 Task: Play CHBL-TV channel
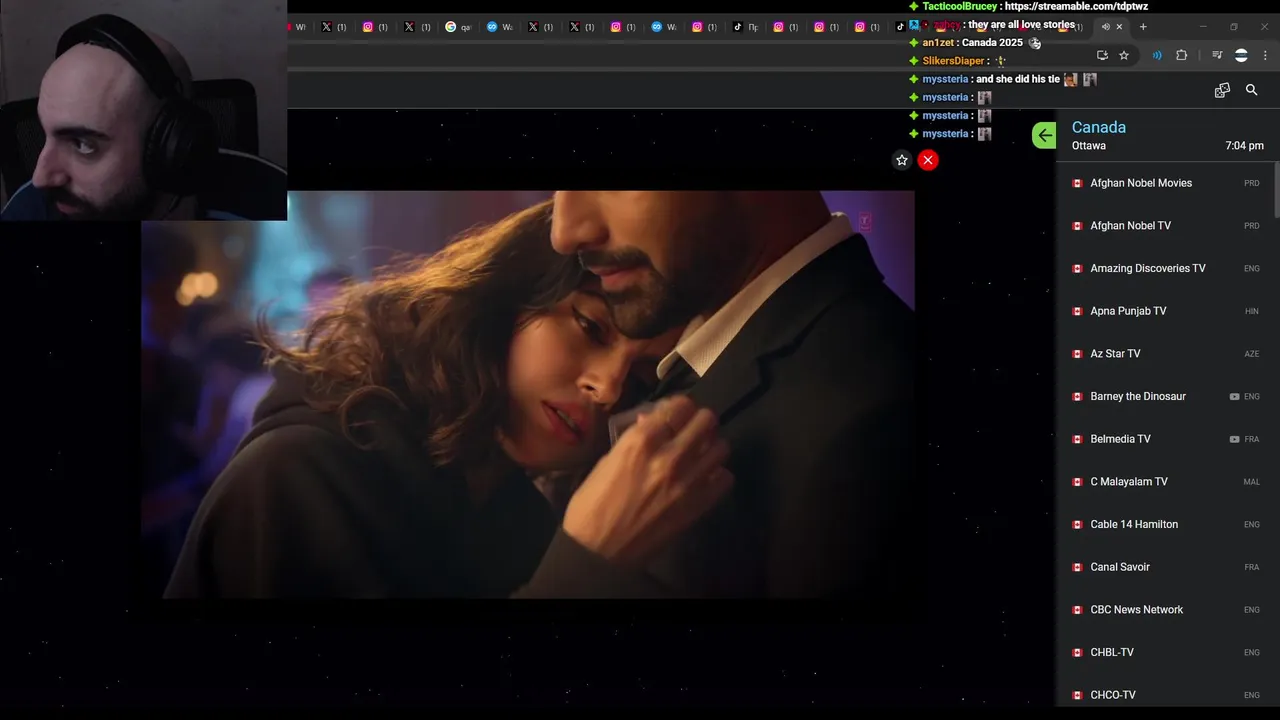tap(1165, 653)
